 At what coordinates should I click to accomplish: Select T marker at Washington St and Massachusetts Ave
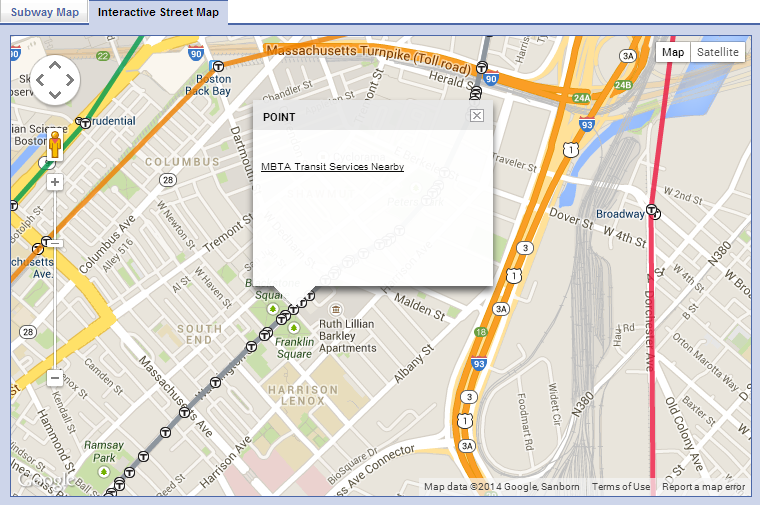pos(184,413)
